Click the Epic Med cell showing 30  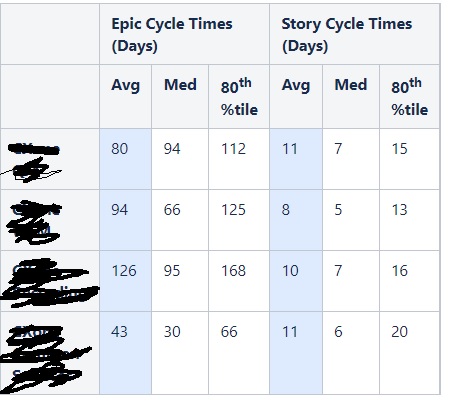pos(180,353)
